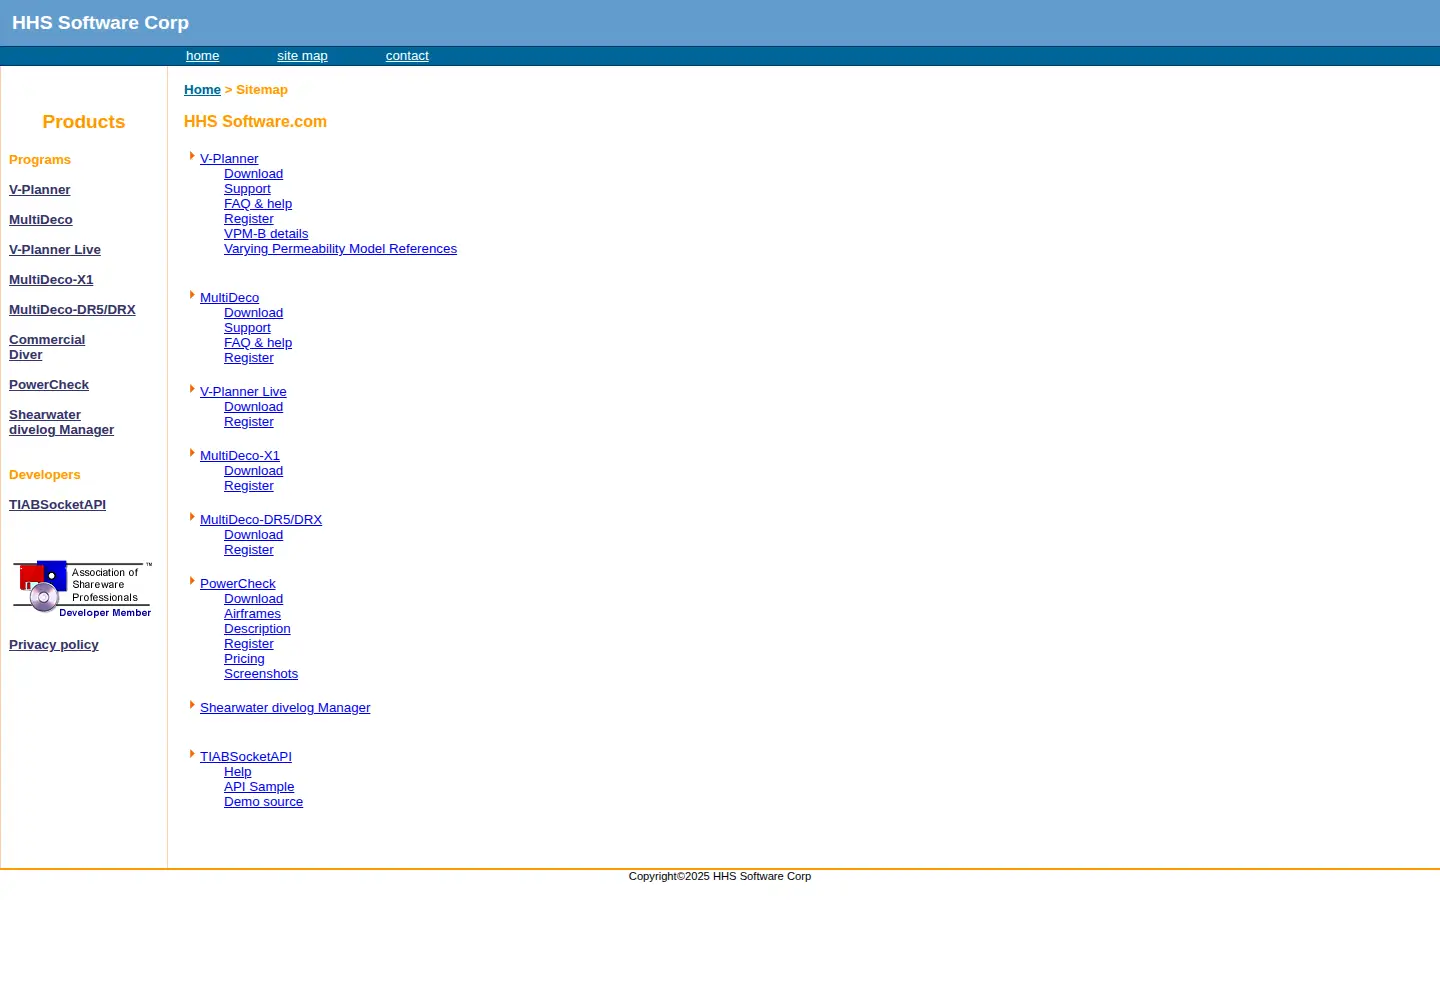Click the Association of Shareware Professionals logo
The image size is (1440, 1000).
[82, 588]
